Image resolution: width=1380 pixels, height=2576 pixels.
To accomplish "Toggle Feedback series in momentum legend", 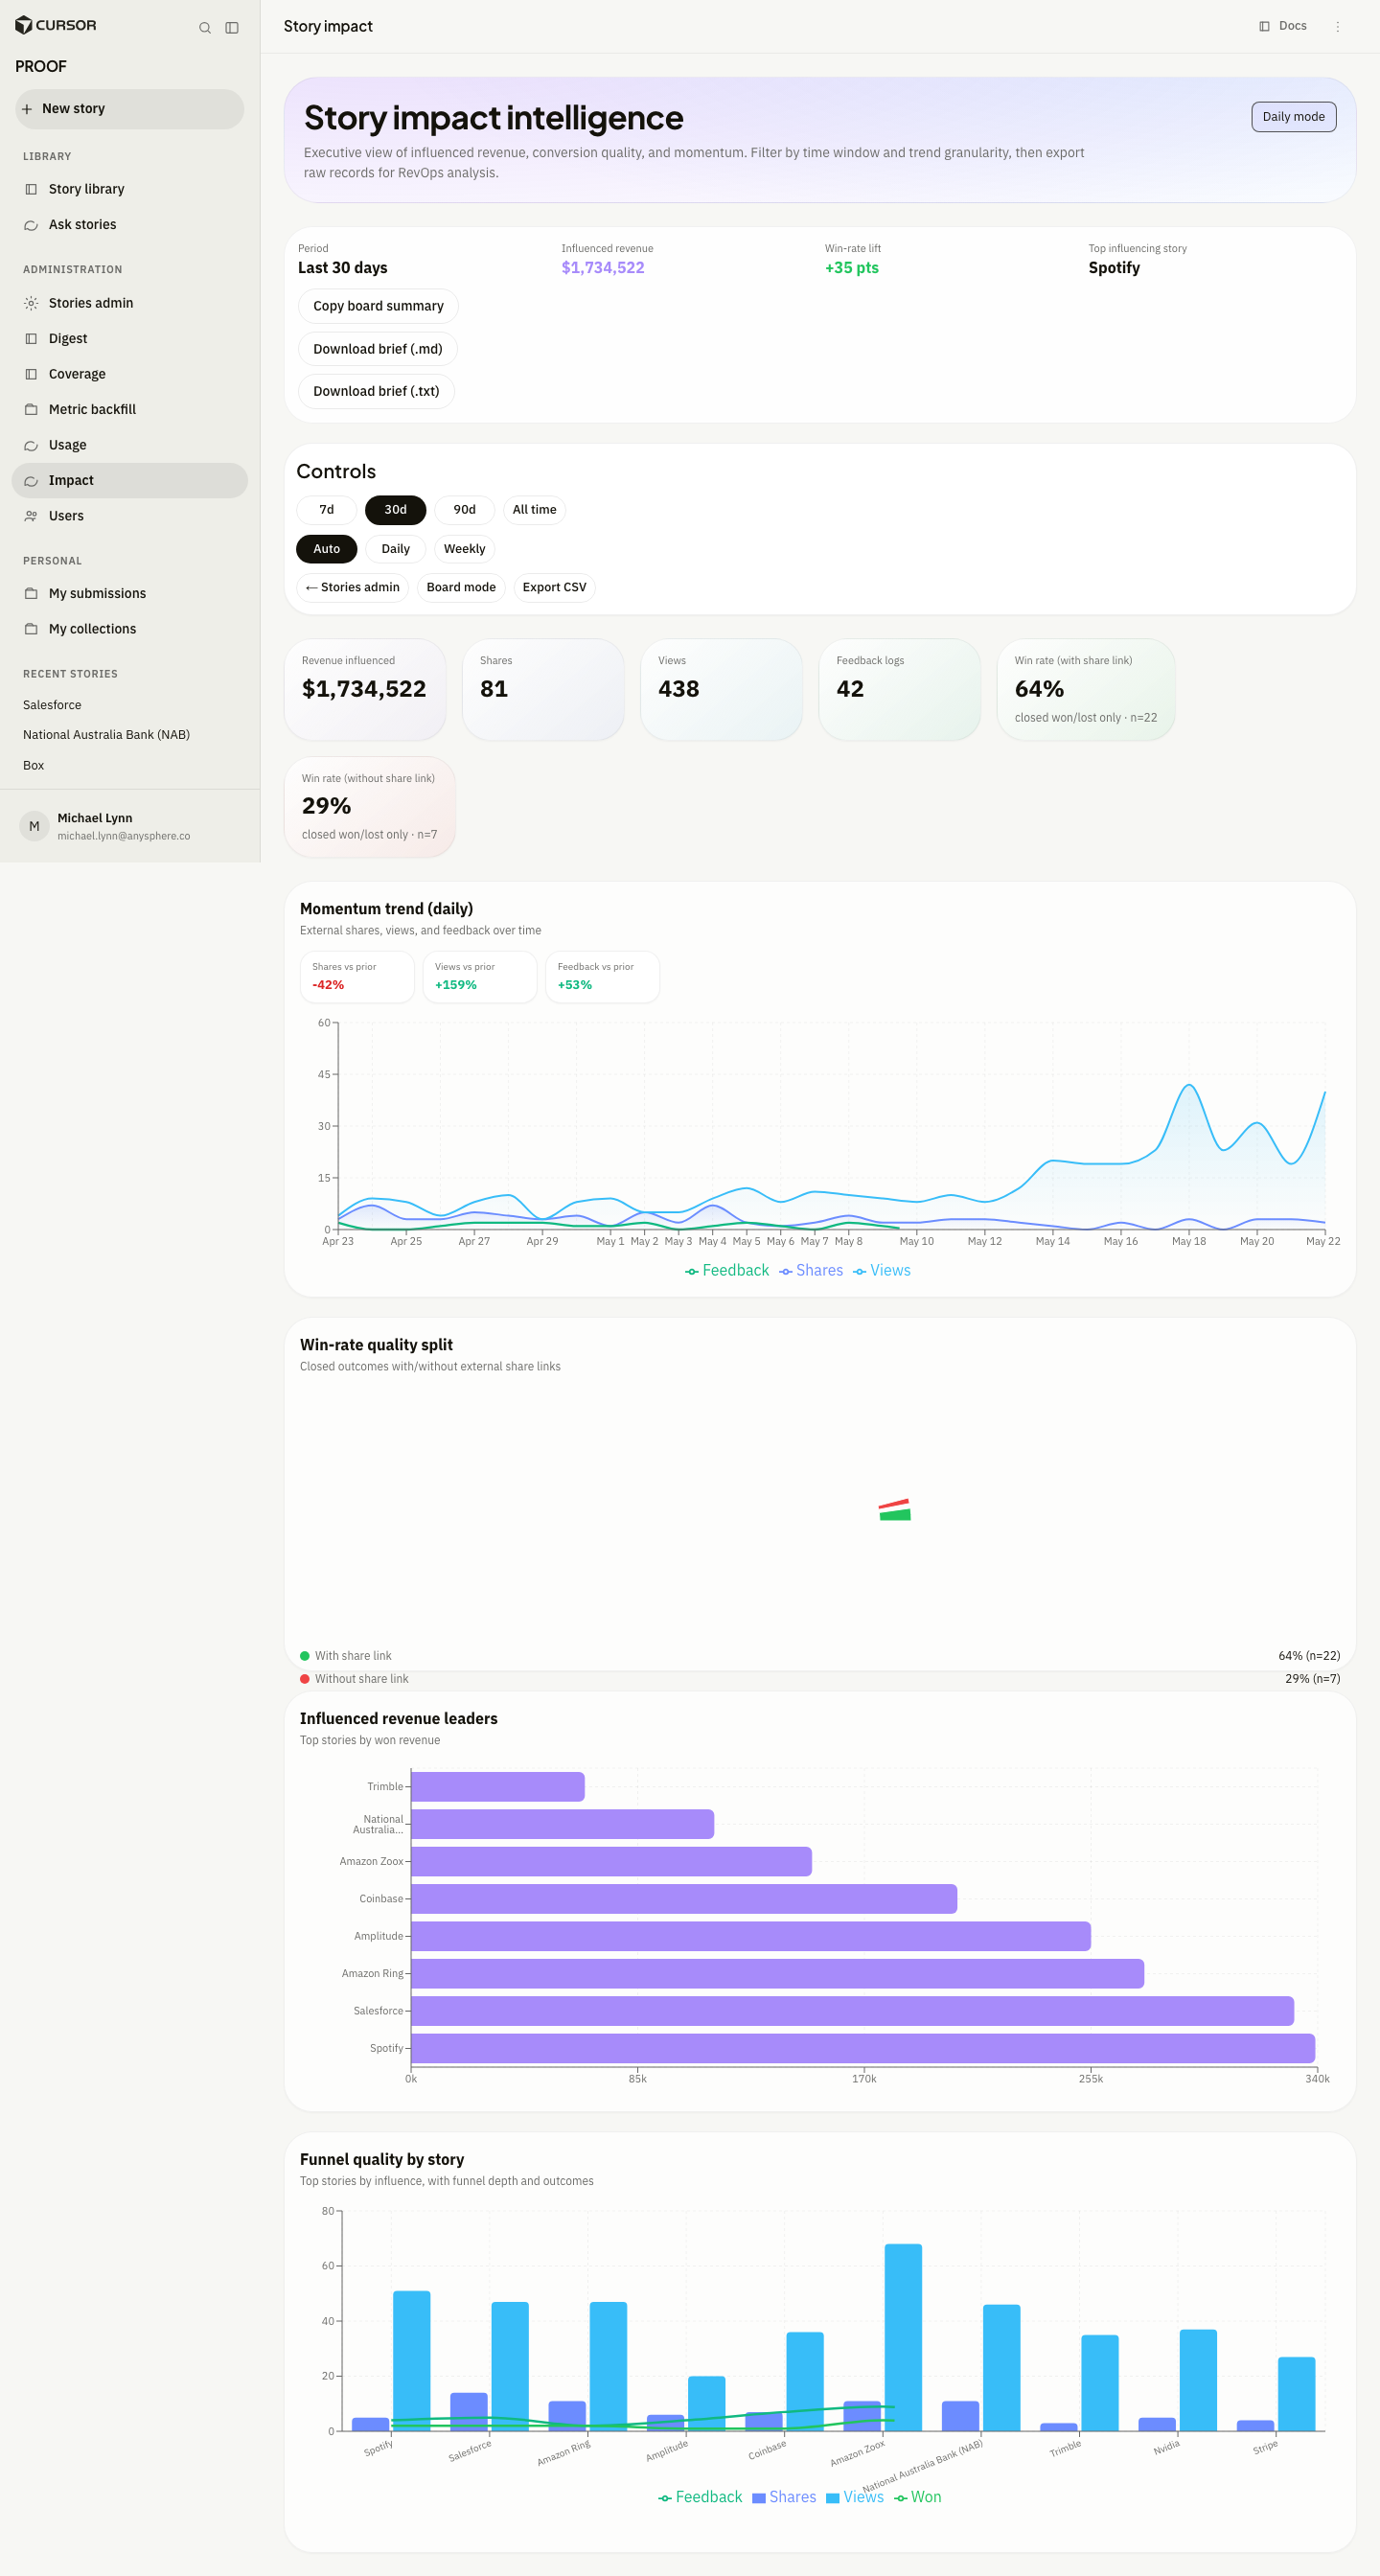I will click(x=727, y=1270).
